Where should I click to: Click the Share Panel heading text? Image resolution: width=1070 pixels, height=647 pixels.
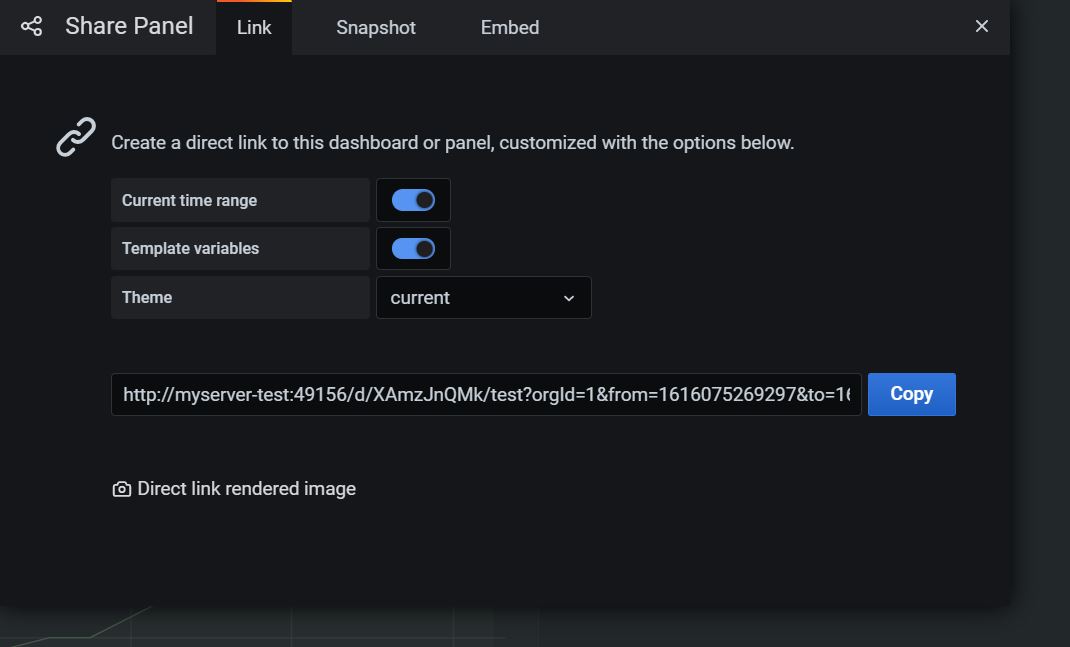[x=128, y=26]
